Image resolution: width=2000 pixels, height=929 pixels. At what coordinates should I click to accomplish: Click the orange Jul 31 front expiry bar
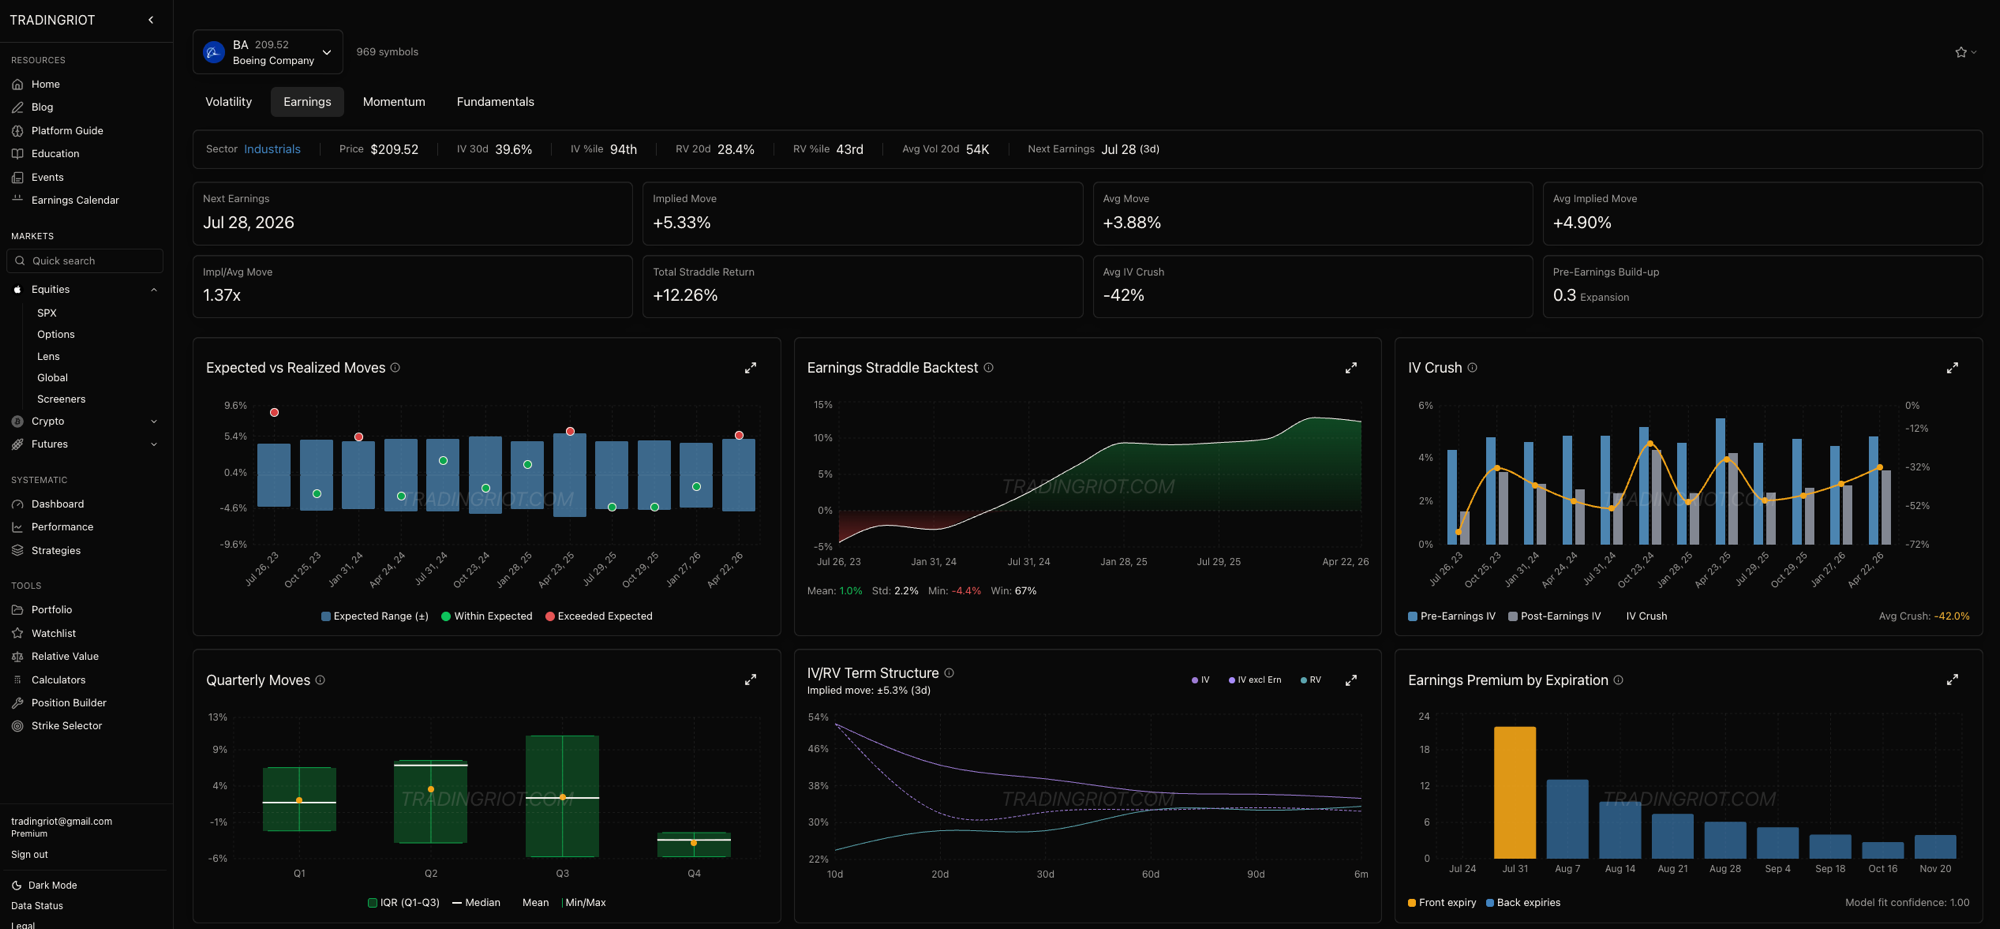pos(1515,792)
